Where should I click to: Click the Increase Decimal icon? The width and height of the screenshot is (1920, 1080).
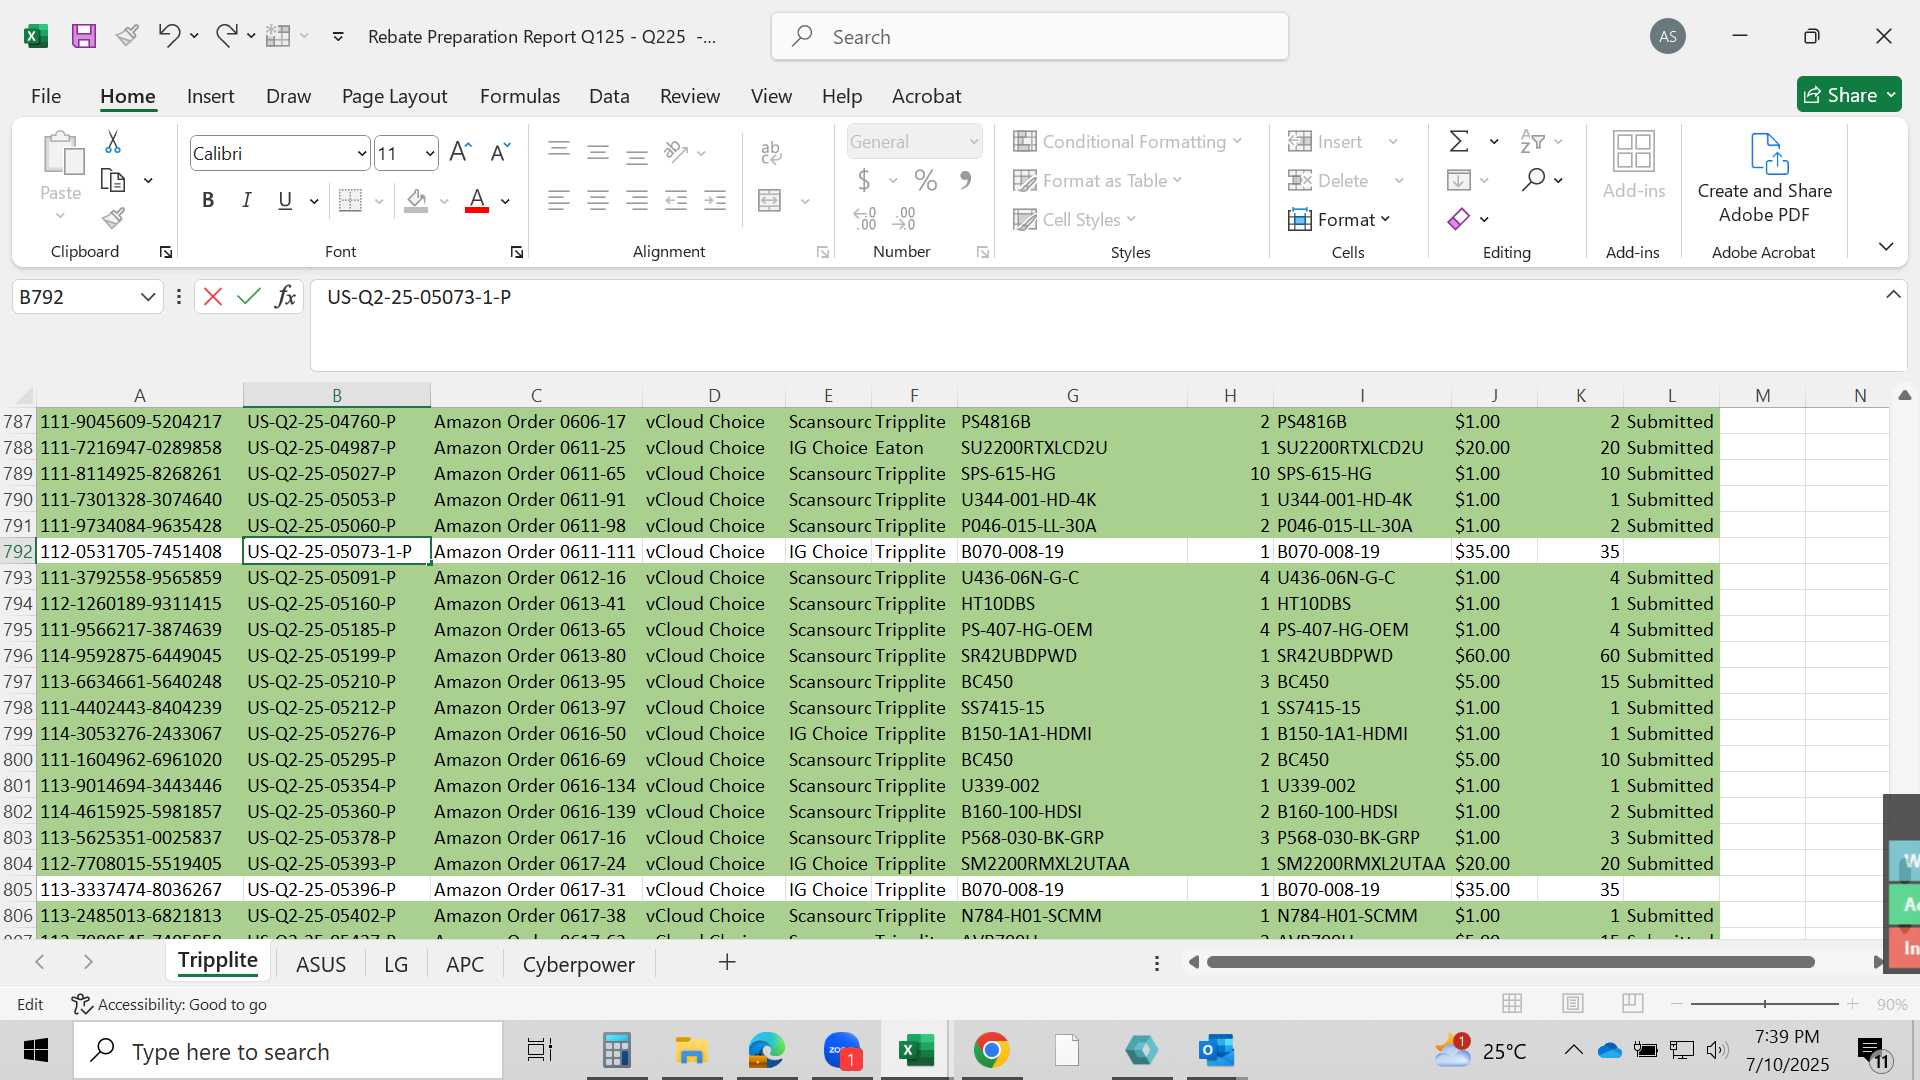865,219
